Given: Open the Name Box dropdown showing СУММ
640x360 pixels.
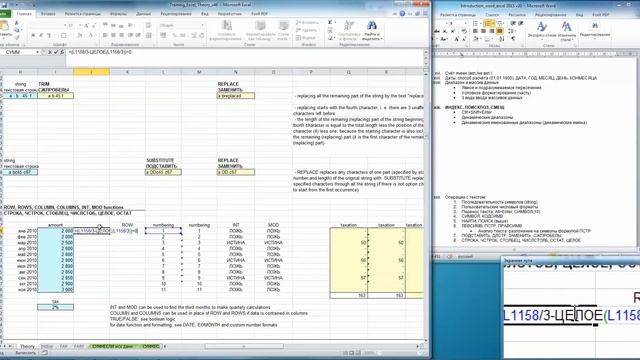Looking at the screenshot, I should tap(38, 52).
